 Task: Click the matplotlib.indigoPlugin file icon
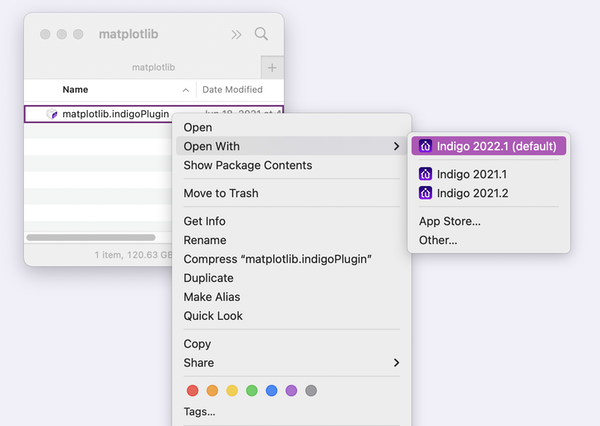pyautogui.click(x=52, y=114)
